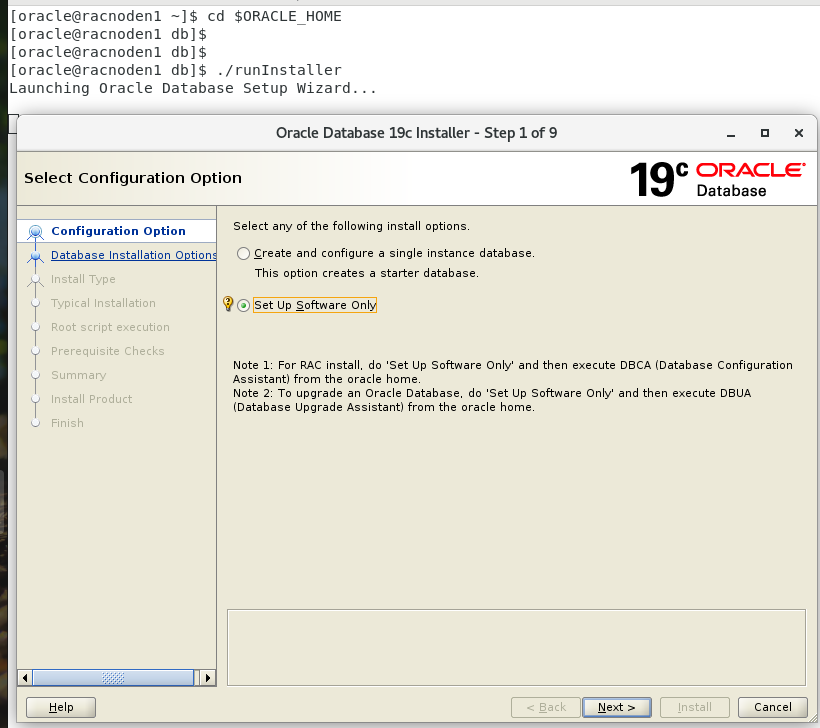Click the disabled Back button
Image resolution: width=820 pixels, height=728 pixels.
tap(545, 707)
